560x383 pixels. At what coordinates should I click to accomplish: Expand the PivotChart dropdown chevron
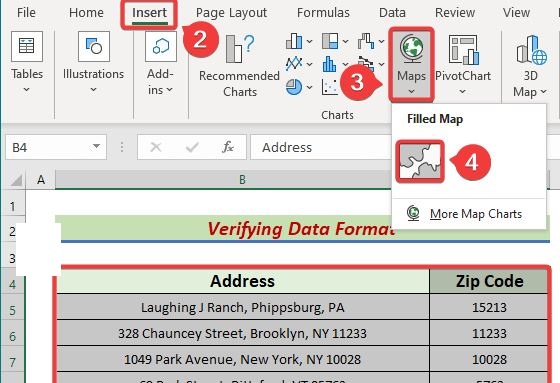(x=462, y=91)
